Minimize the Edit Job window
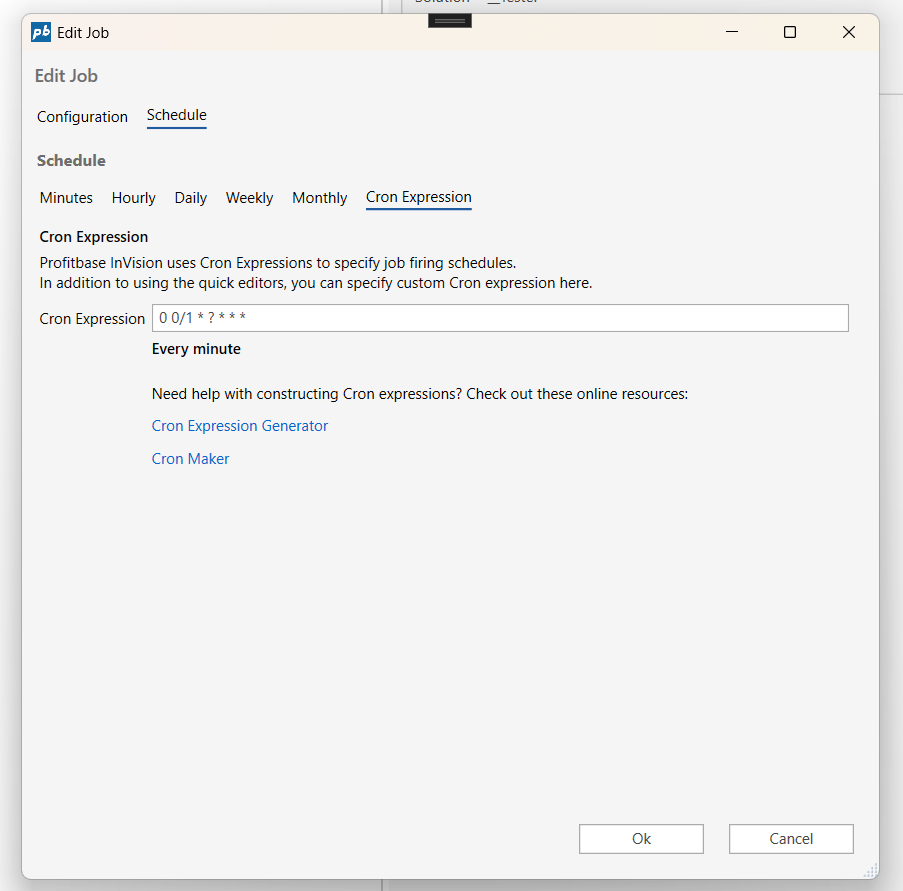 click(732, 32)
